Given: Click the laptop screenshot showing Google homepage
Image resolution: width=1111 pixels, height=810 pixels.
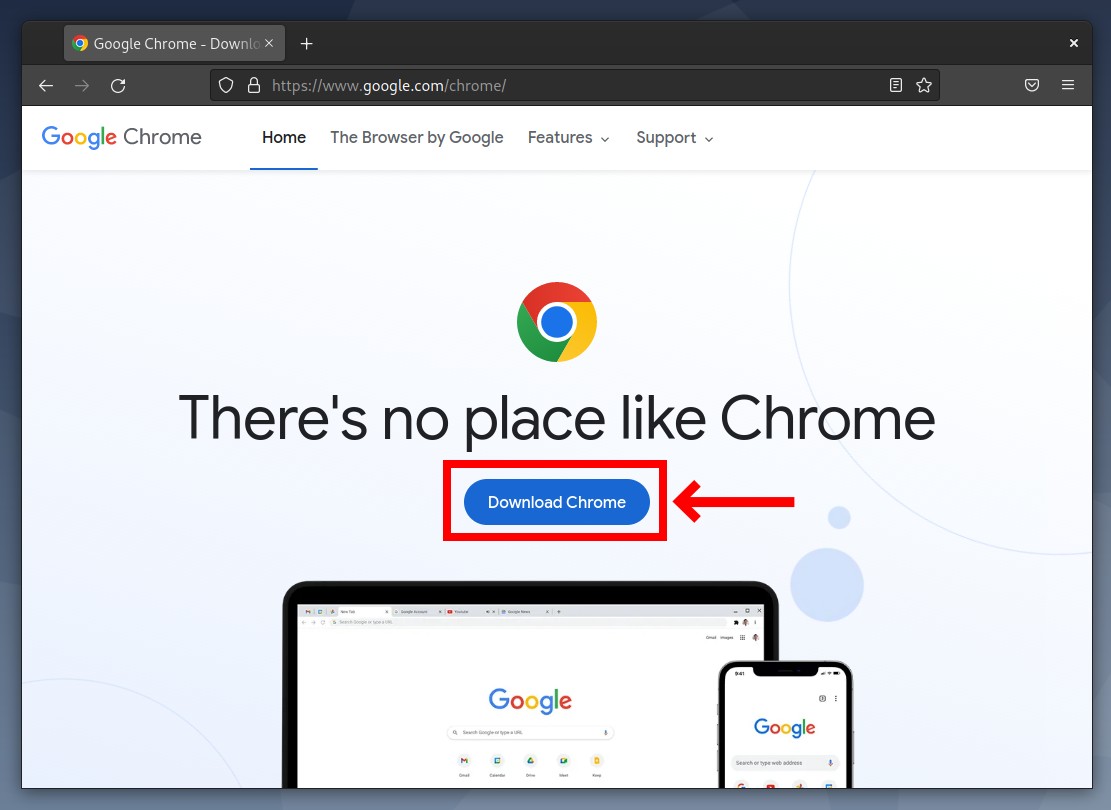Looking at the screenshot, I should [x=530, y=686].
